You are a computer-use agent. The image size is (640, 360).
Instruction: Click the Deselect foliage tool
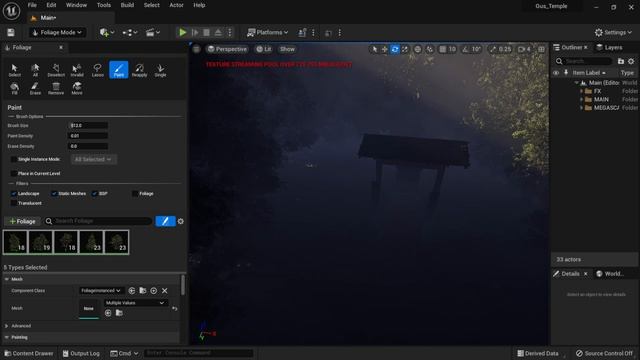pos(56,70)
